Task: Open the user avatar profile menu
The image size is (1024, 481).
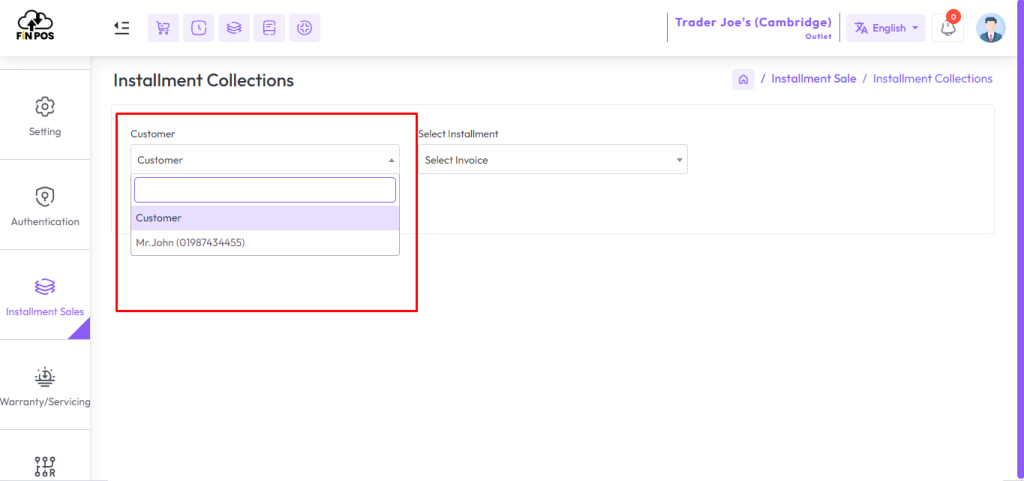Action: [991, 28]
